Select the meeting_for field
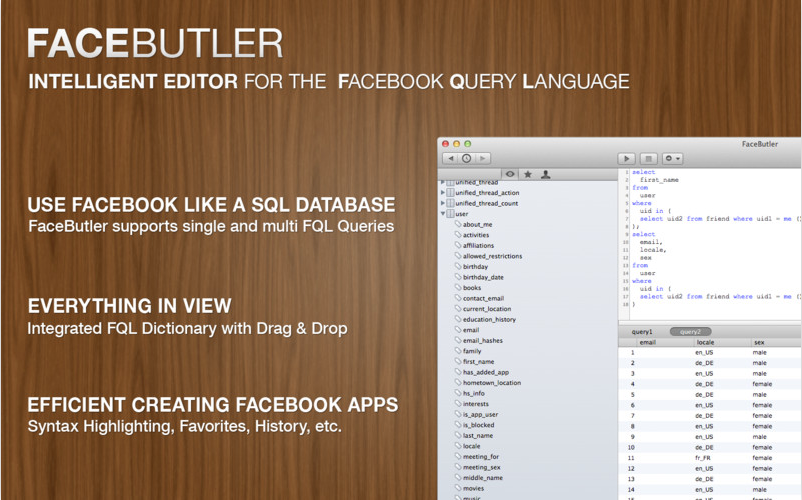Image resolution: width=802 pixels, height=500 pixels. pos(481,457)
